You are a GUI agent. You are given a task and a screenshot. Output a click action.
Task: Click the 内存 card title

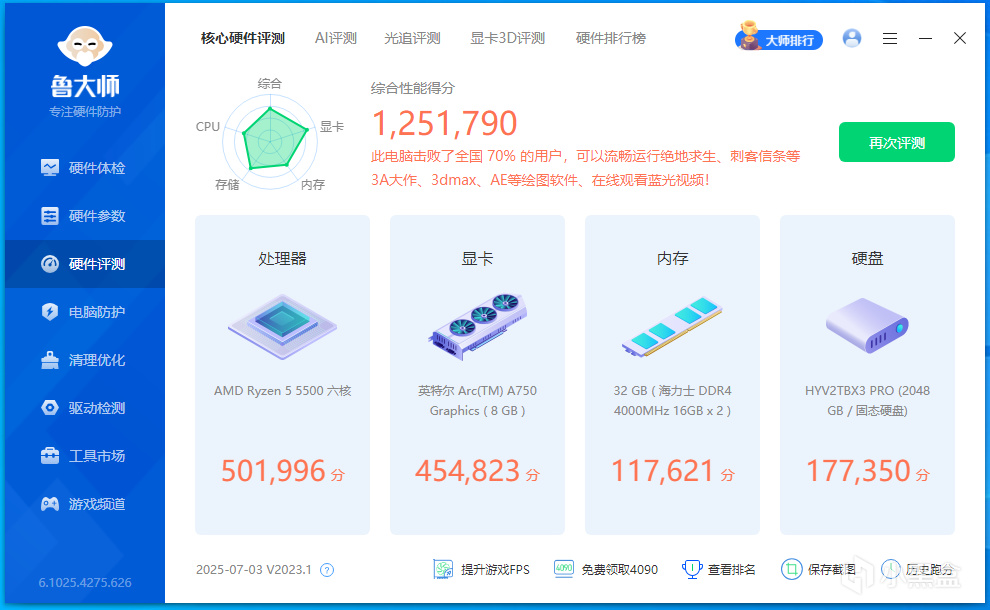point(672,258)
